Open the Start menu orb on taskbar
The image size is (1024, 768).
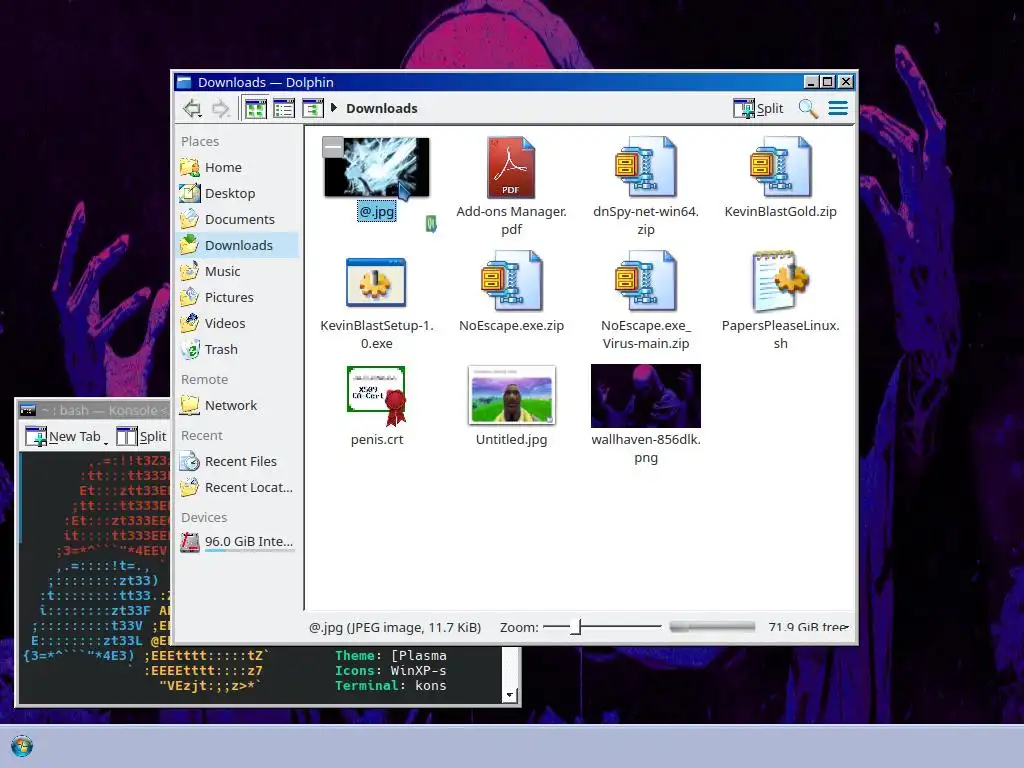[22, 746]
